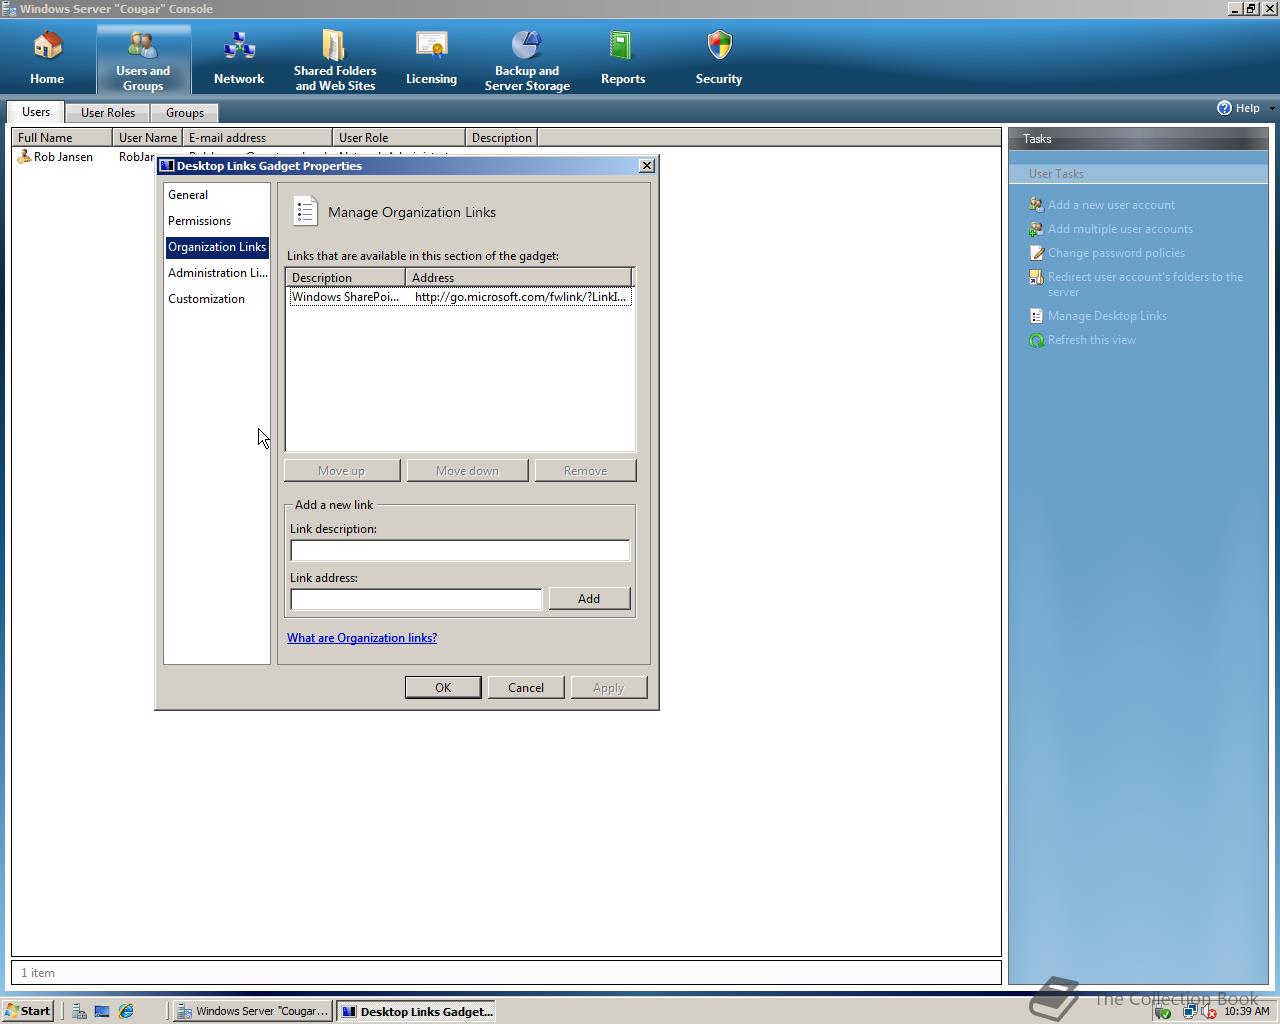Switch to the Groups tab
Screen dimensions: 1280x1024
tap(185, 113)
